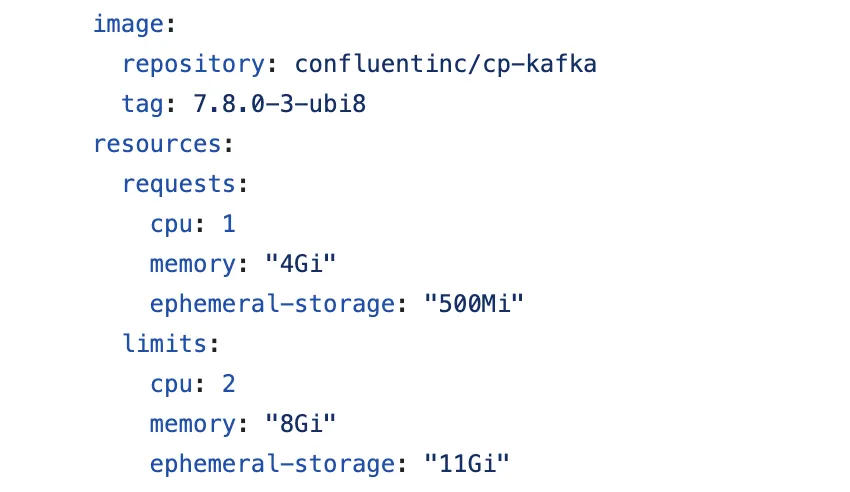Select the limits cpu value 2
This screenshot has height=492, width=850.
coord(229,384)
